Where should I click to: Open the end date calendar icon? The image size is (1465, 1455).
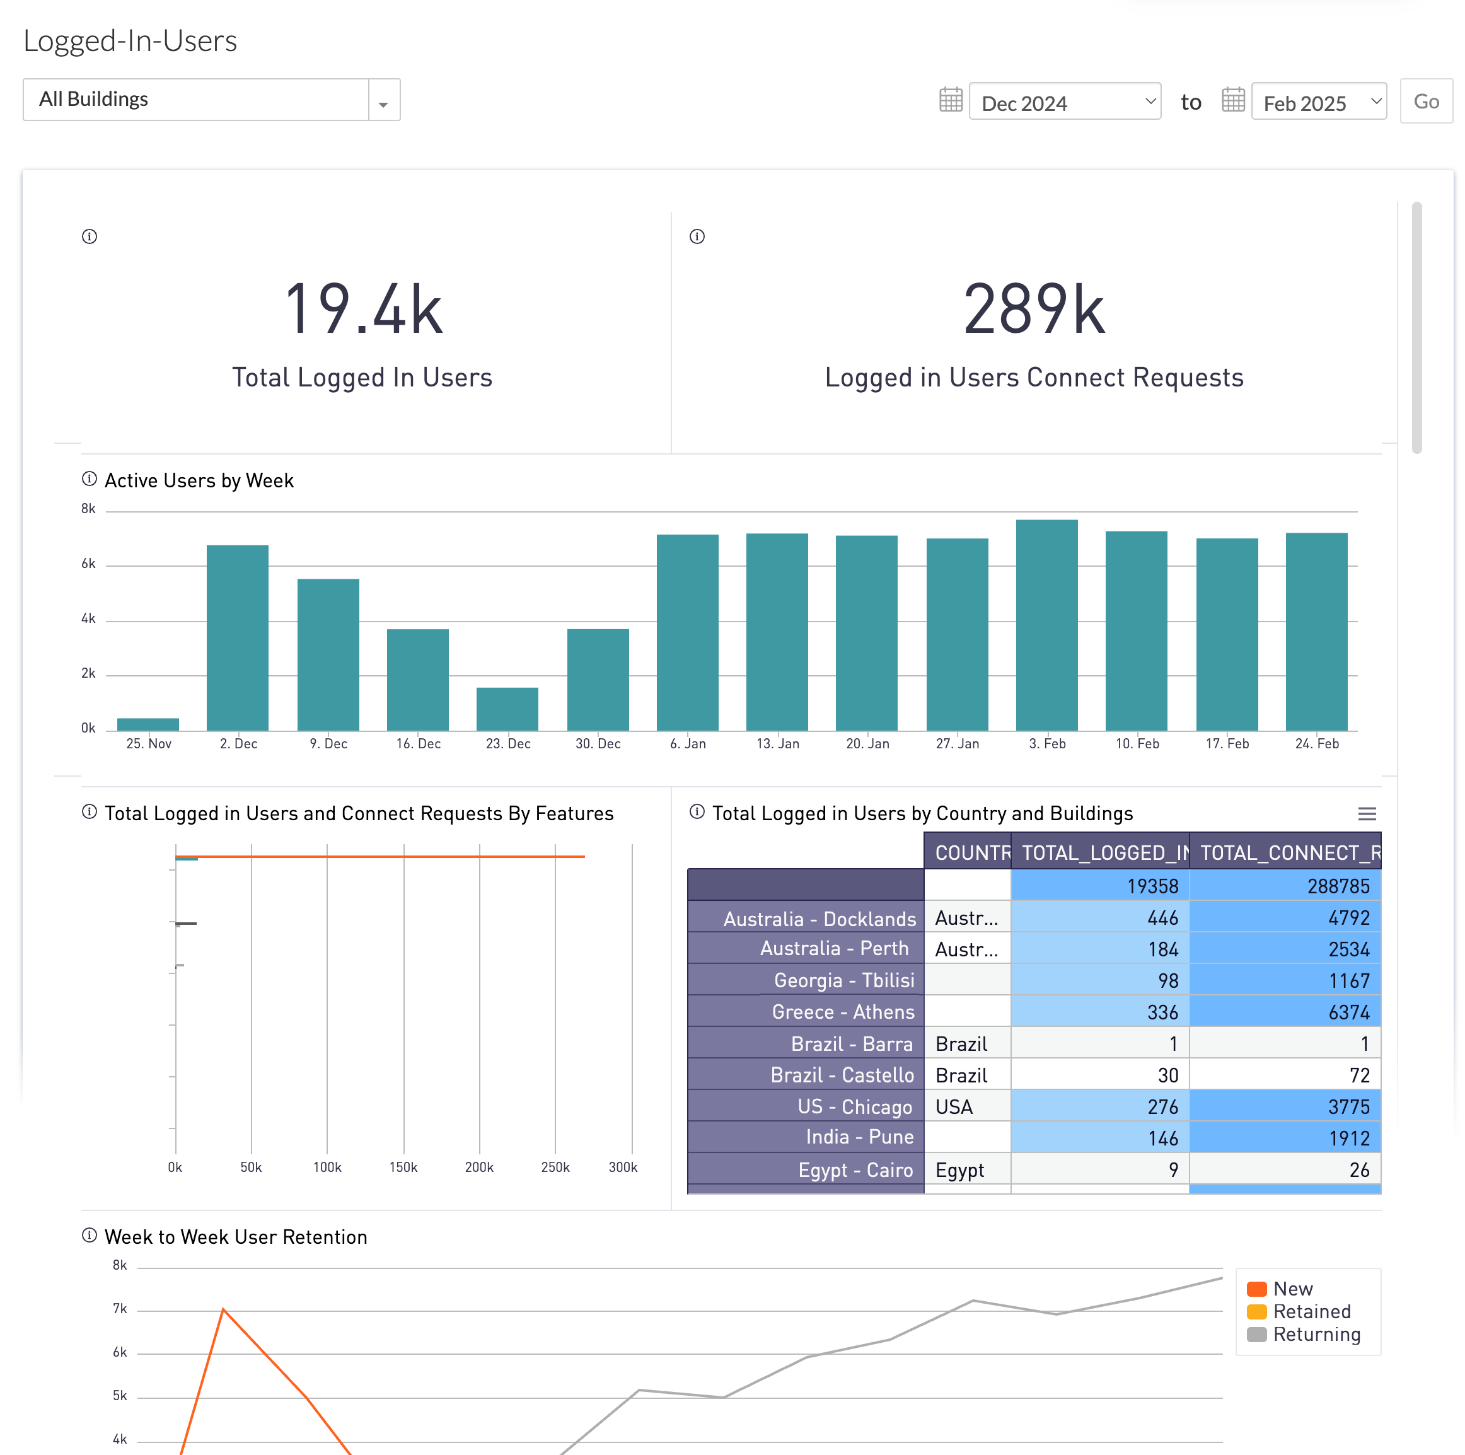pos(1233,100)
